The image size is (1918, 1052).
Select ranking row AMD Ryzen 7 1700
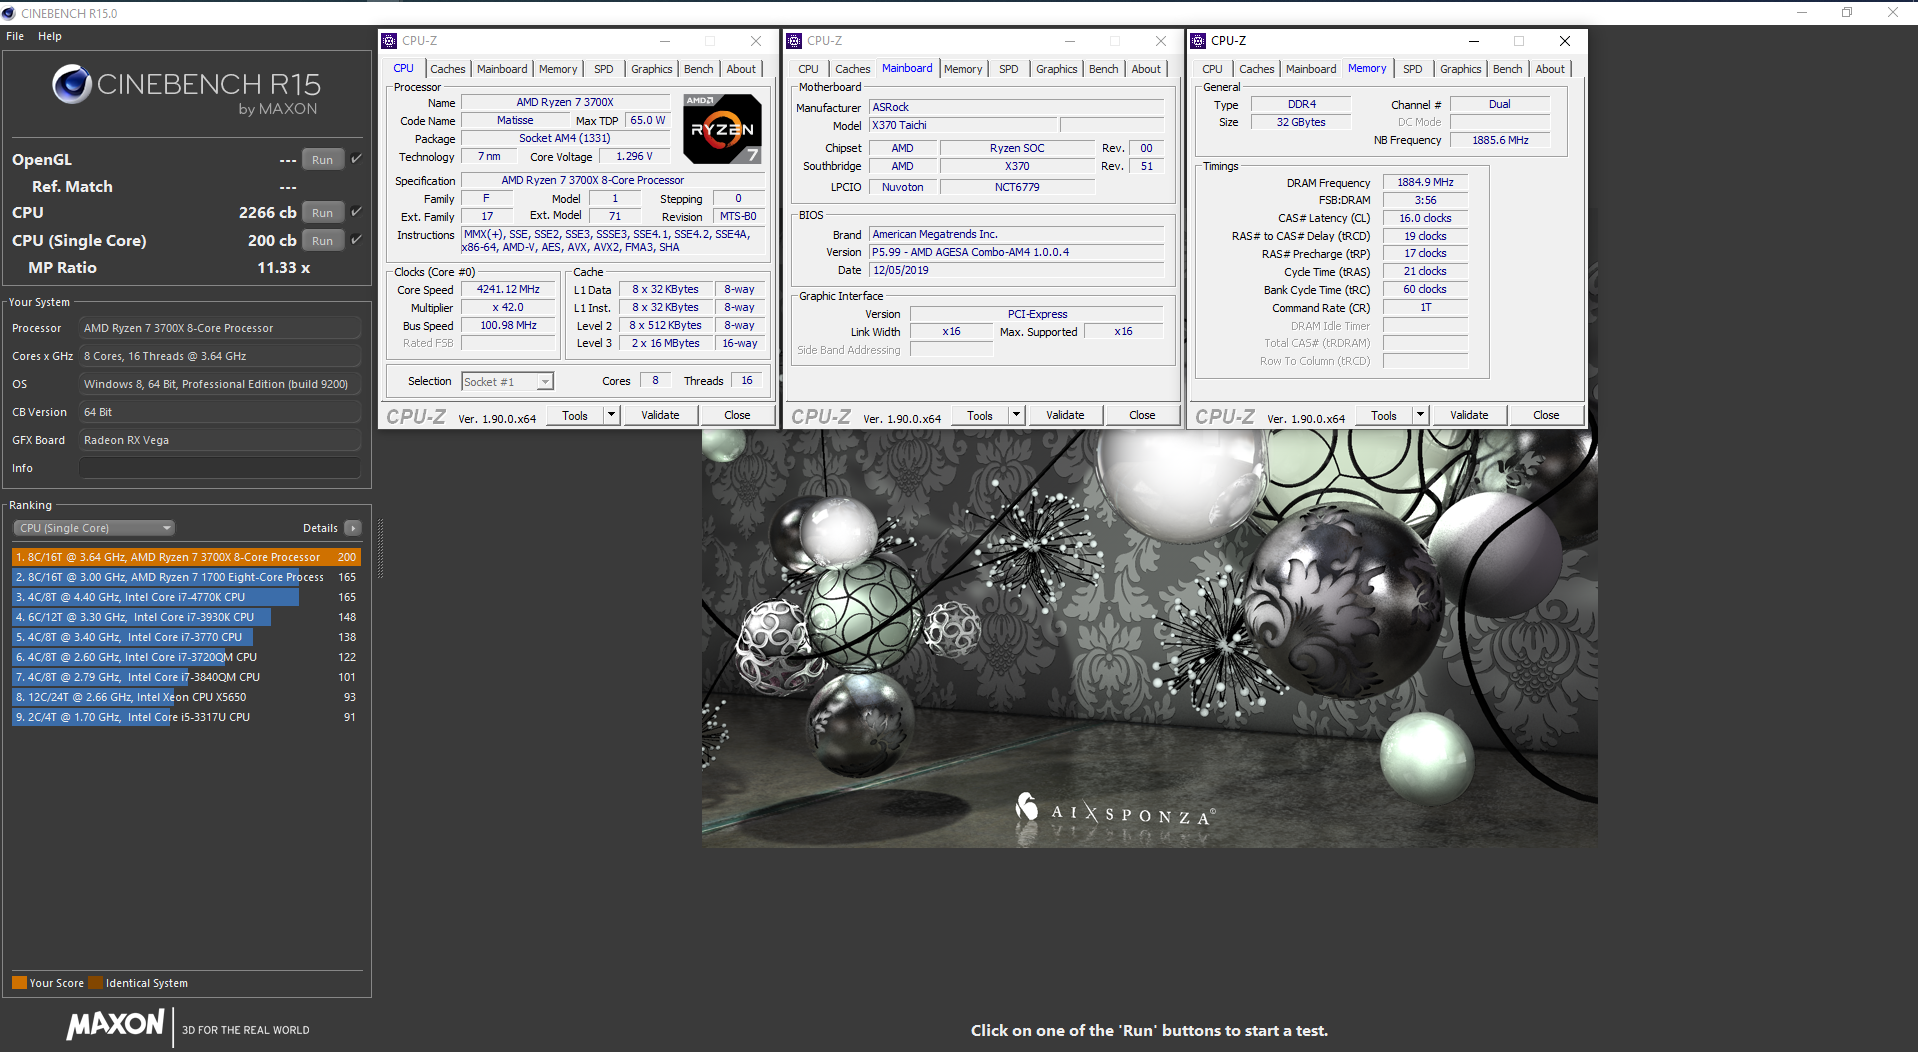point(186,577)
